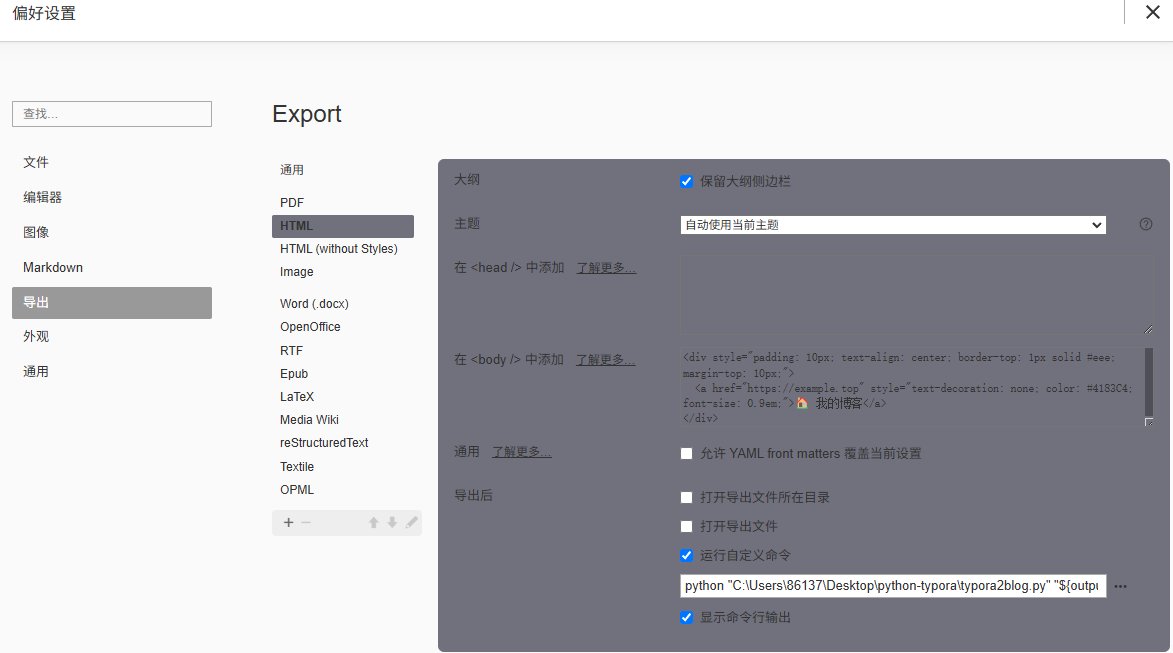Click the minus icon to remove export format
The height and width of the screenshot is (653, 1173).
(x=306, y=522)
